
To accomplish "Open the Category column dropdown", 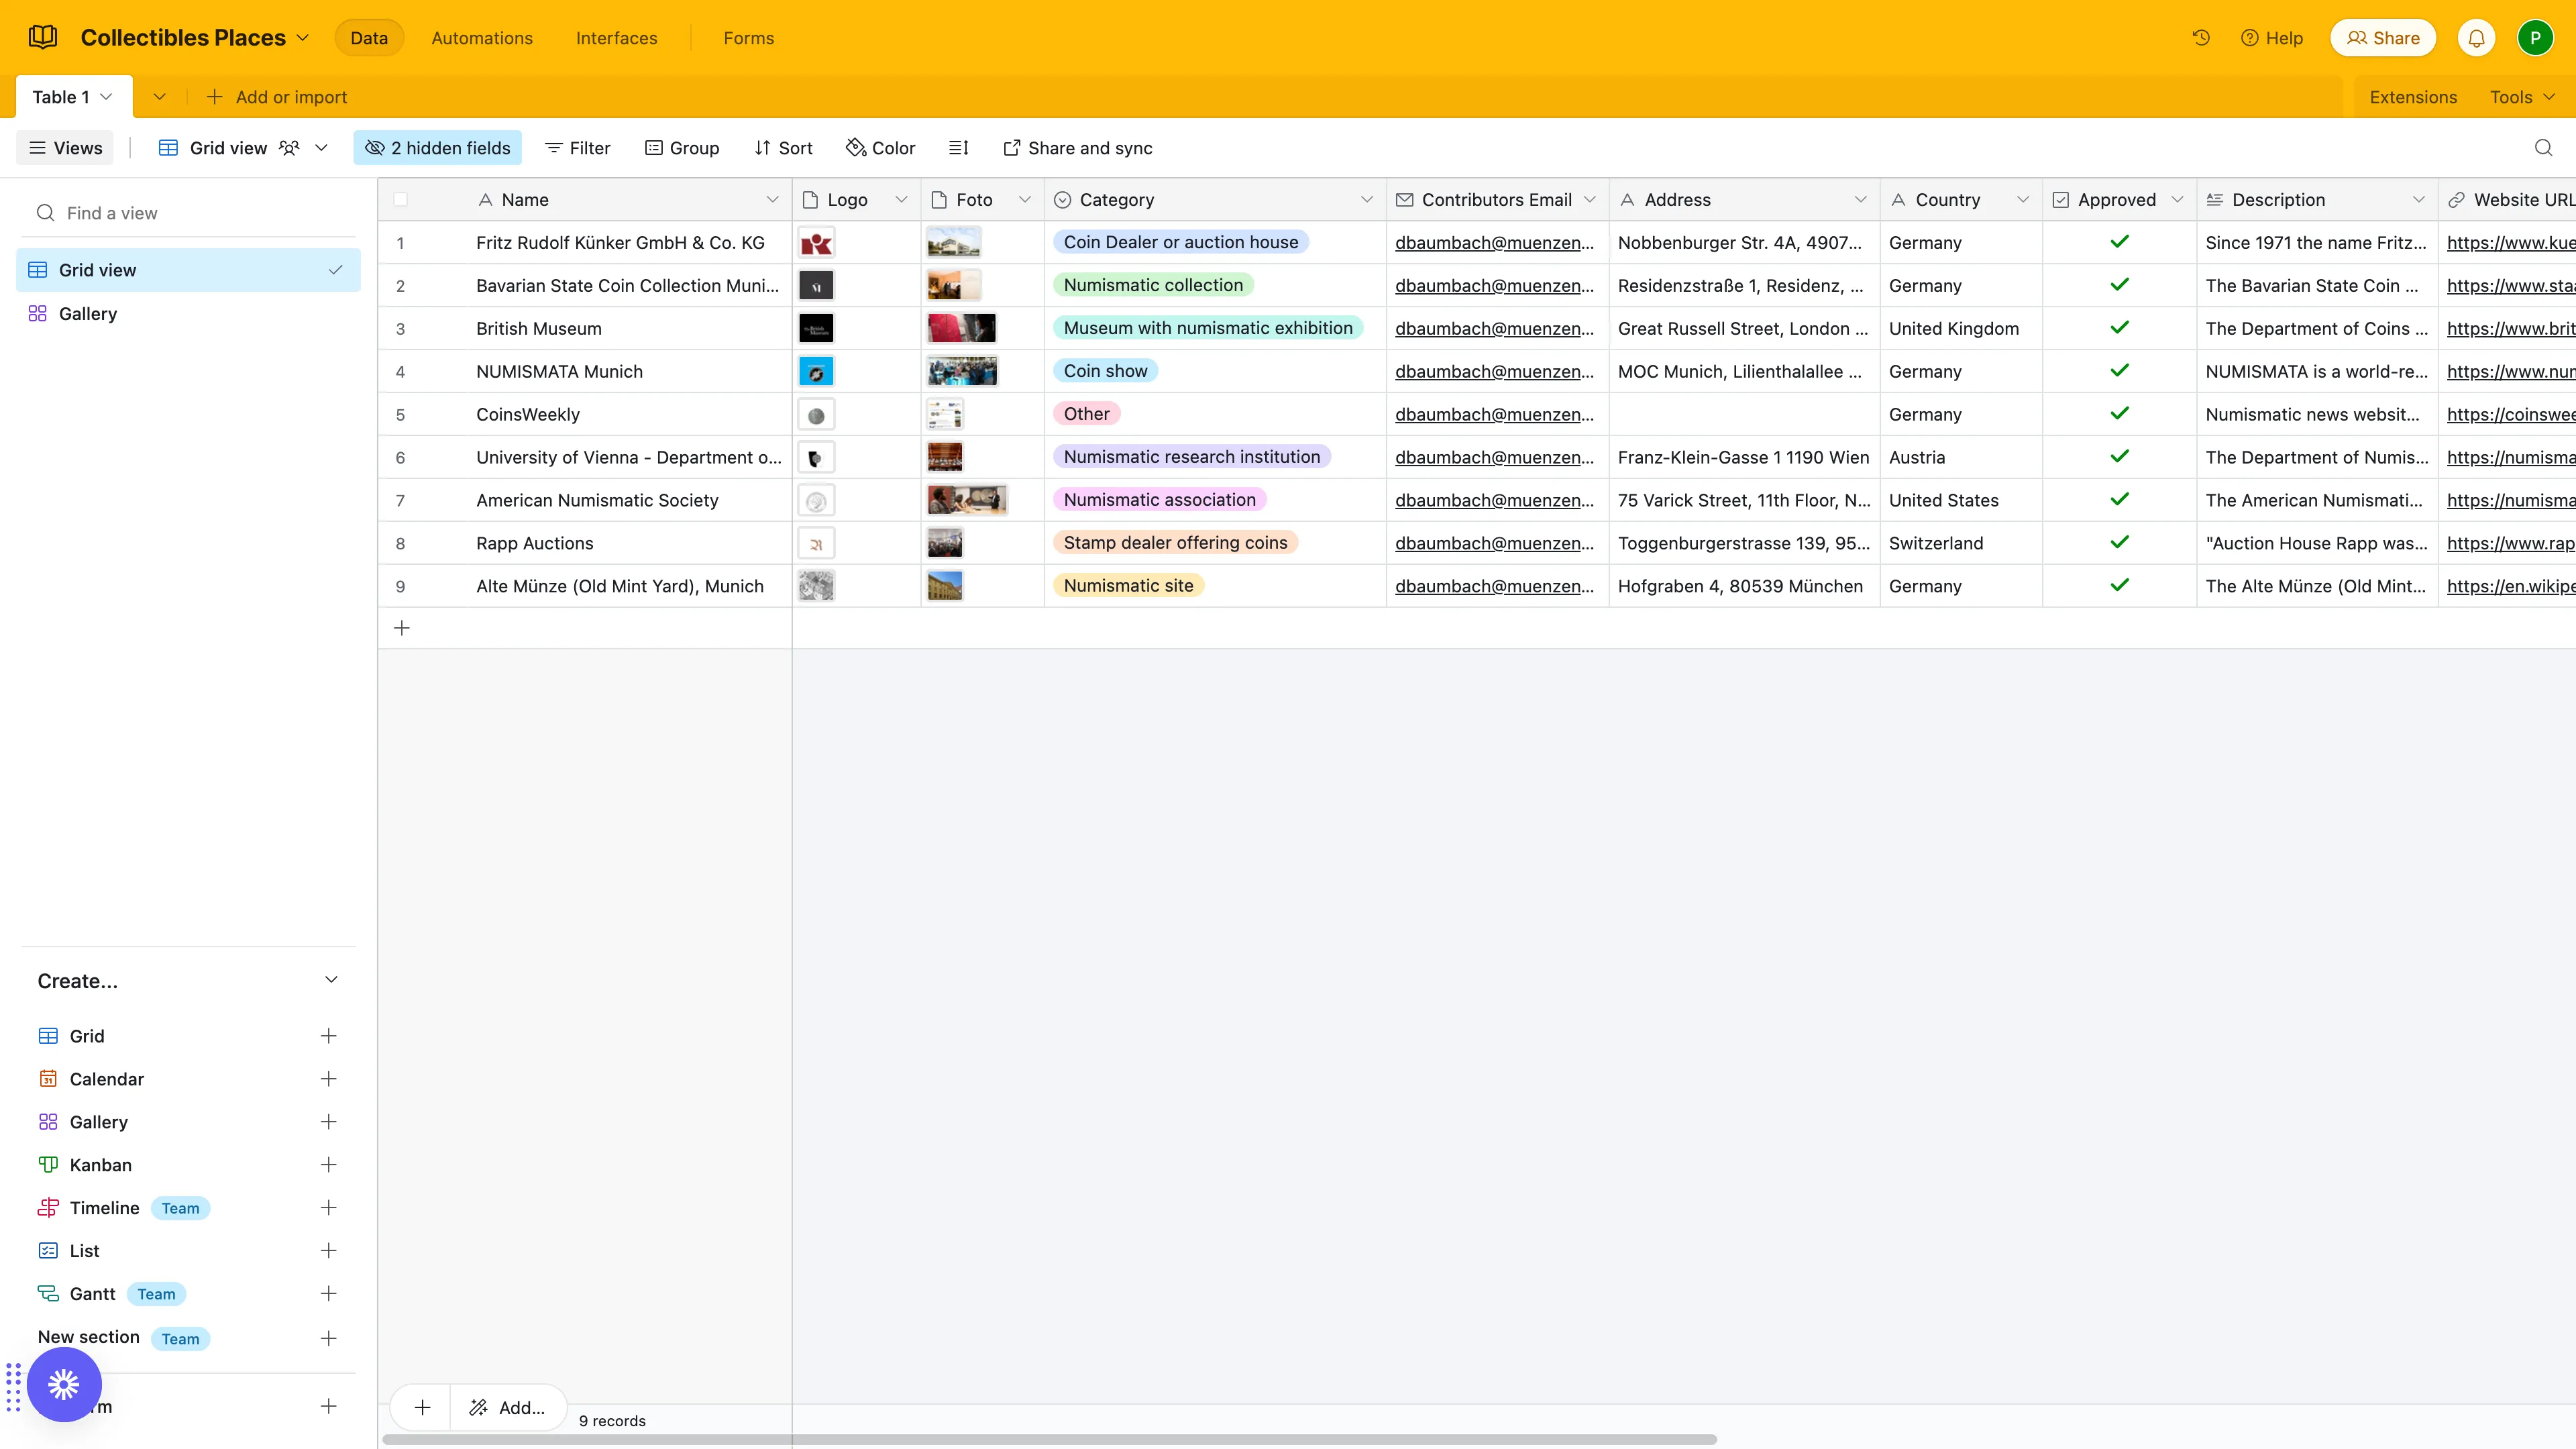I will 1366,200.
